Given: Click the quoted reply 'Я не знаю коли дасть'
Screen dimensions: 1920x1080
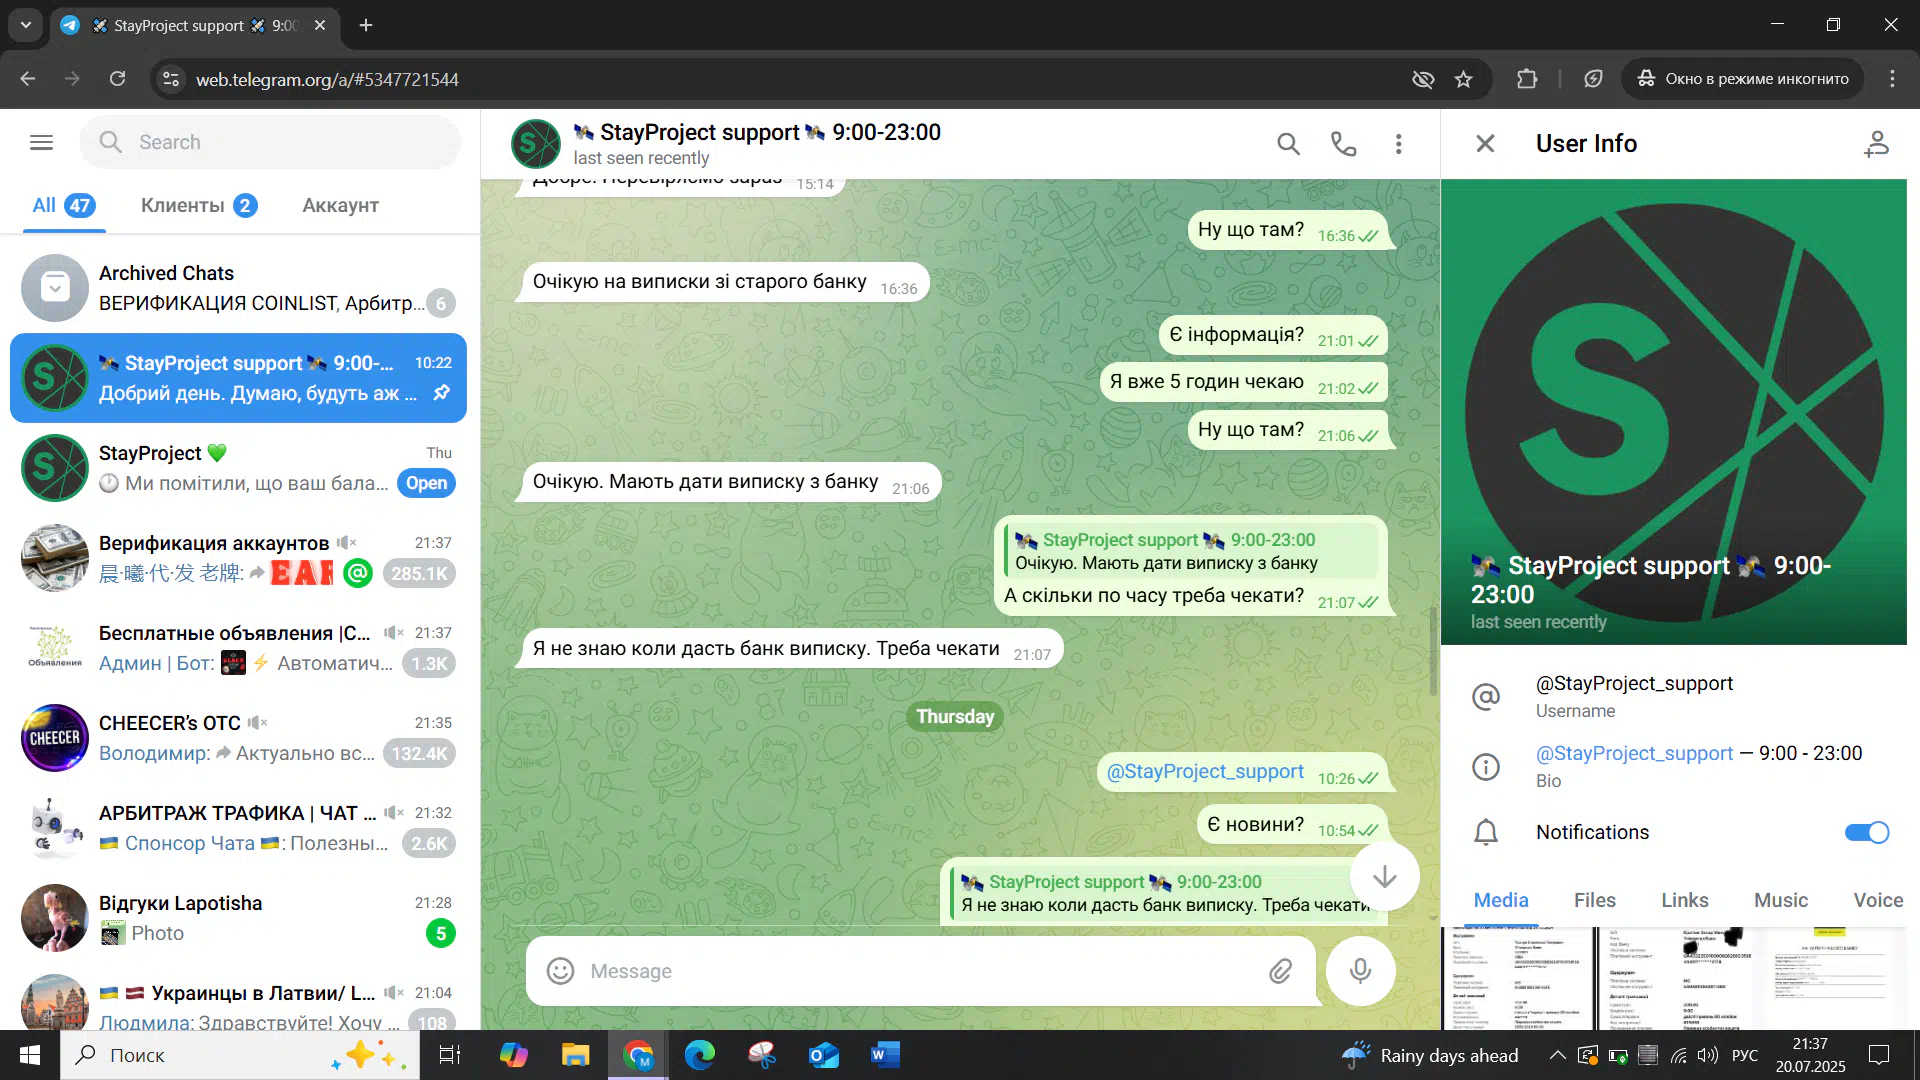Looking at the screenshot, I should pyautogui.click(x=1165, y=894).
